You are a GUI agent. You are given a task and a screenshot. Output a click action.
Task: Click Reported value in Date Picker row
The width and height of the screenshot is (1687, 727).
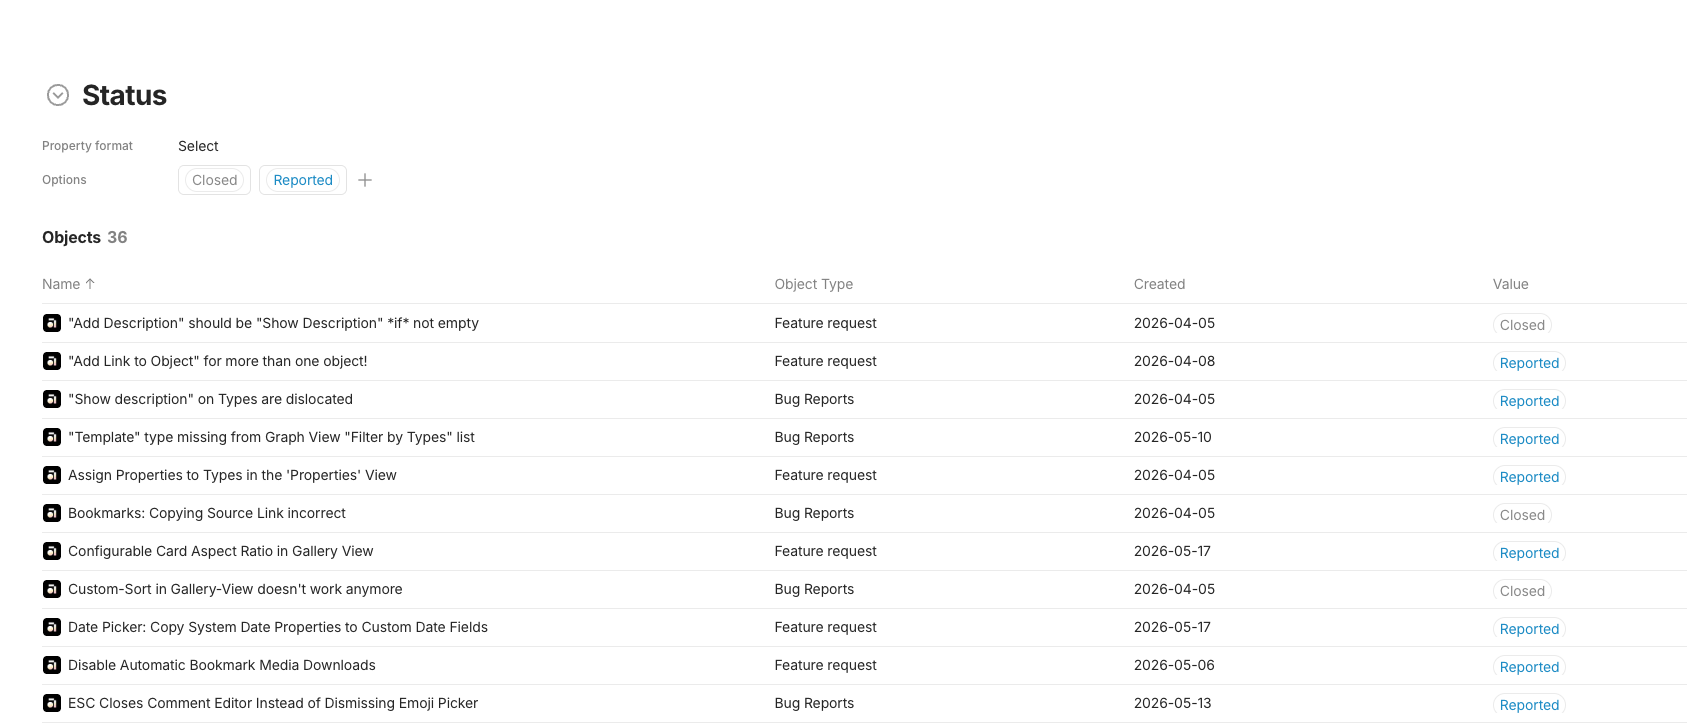click(1529, 629)
